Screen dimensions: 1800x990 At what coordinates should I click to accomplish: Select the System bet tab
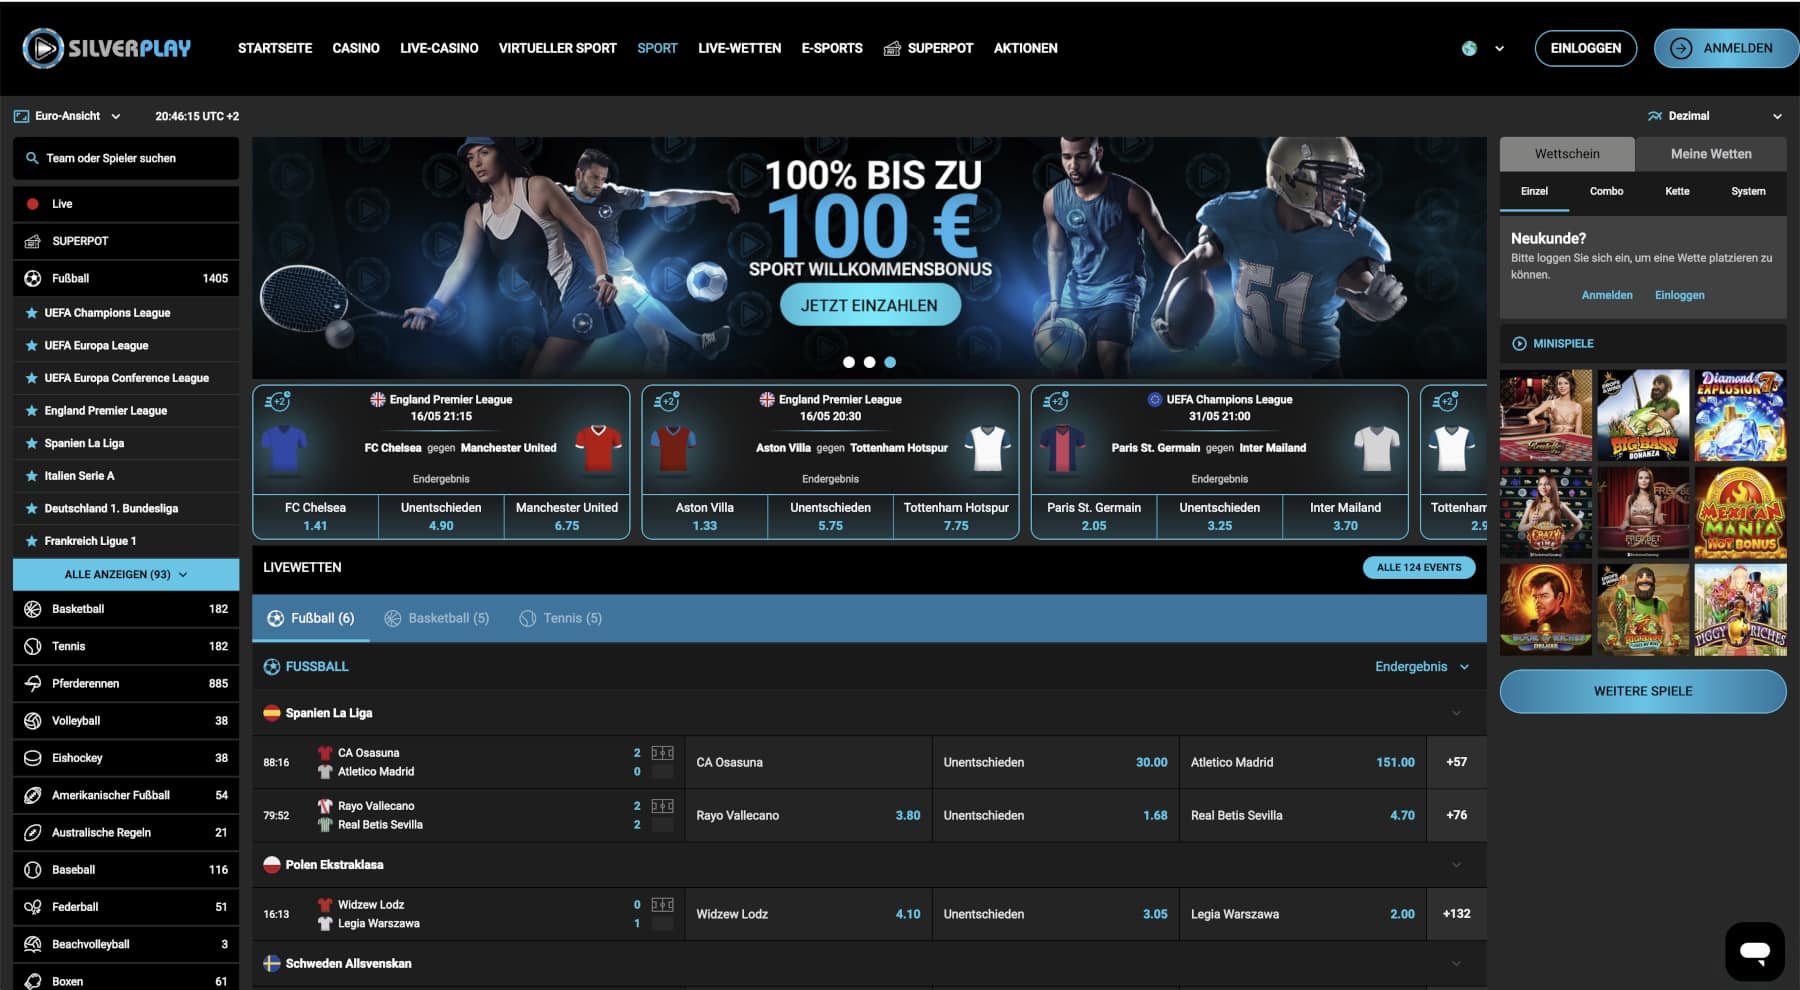click(1748, 191)
